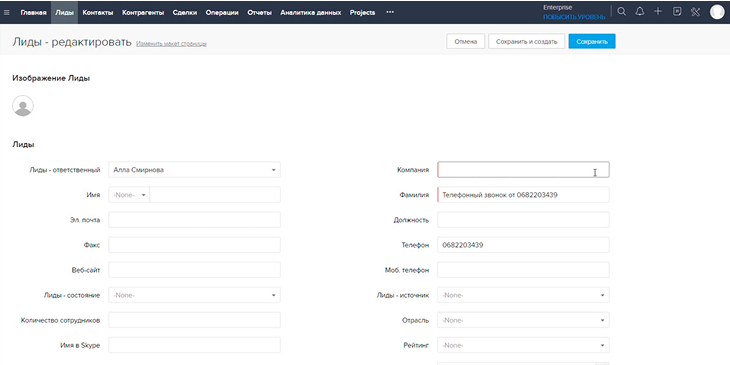Viewport: 730px width, 365px height.
Task: Open the Лиды - ответственный dropdown
Action: [194, 170]
